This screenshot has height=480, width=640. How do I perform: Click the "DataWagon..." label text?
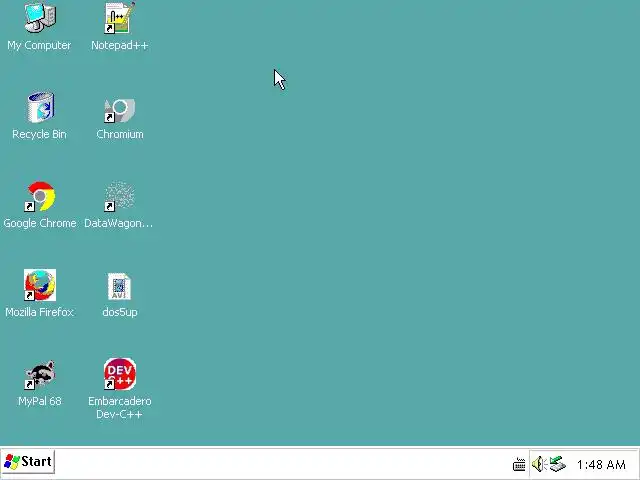pos(118,223)
